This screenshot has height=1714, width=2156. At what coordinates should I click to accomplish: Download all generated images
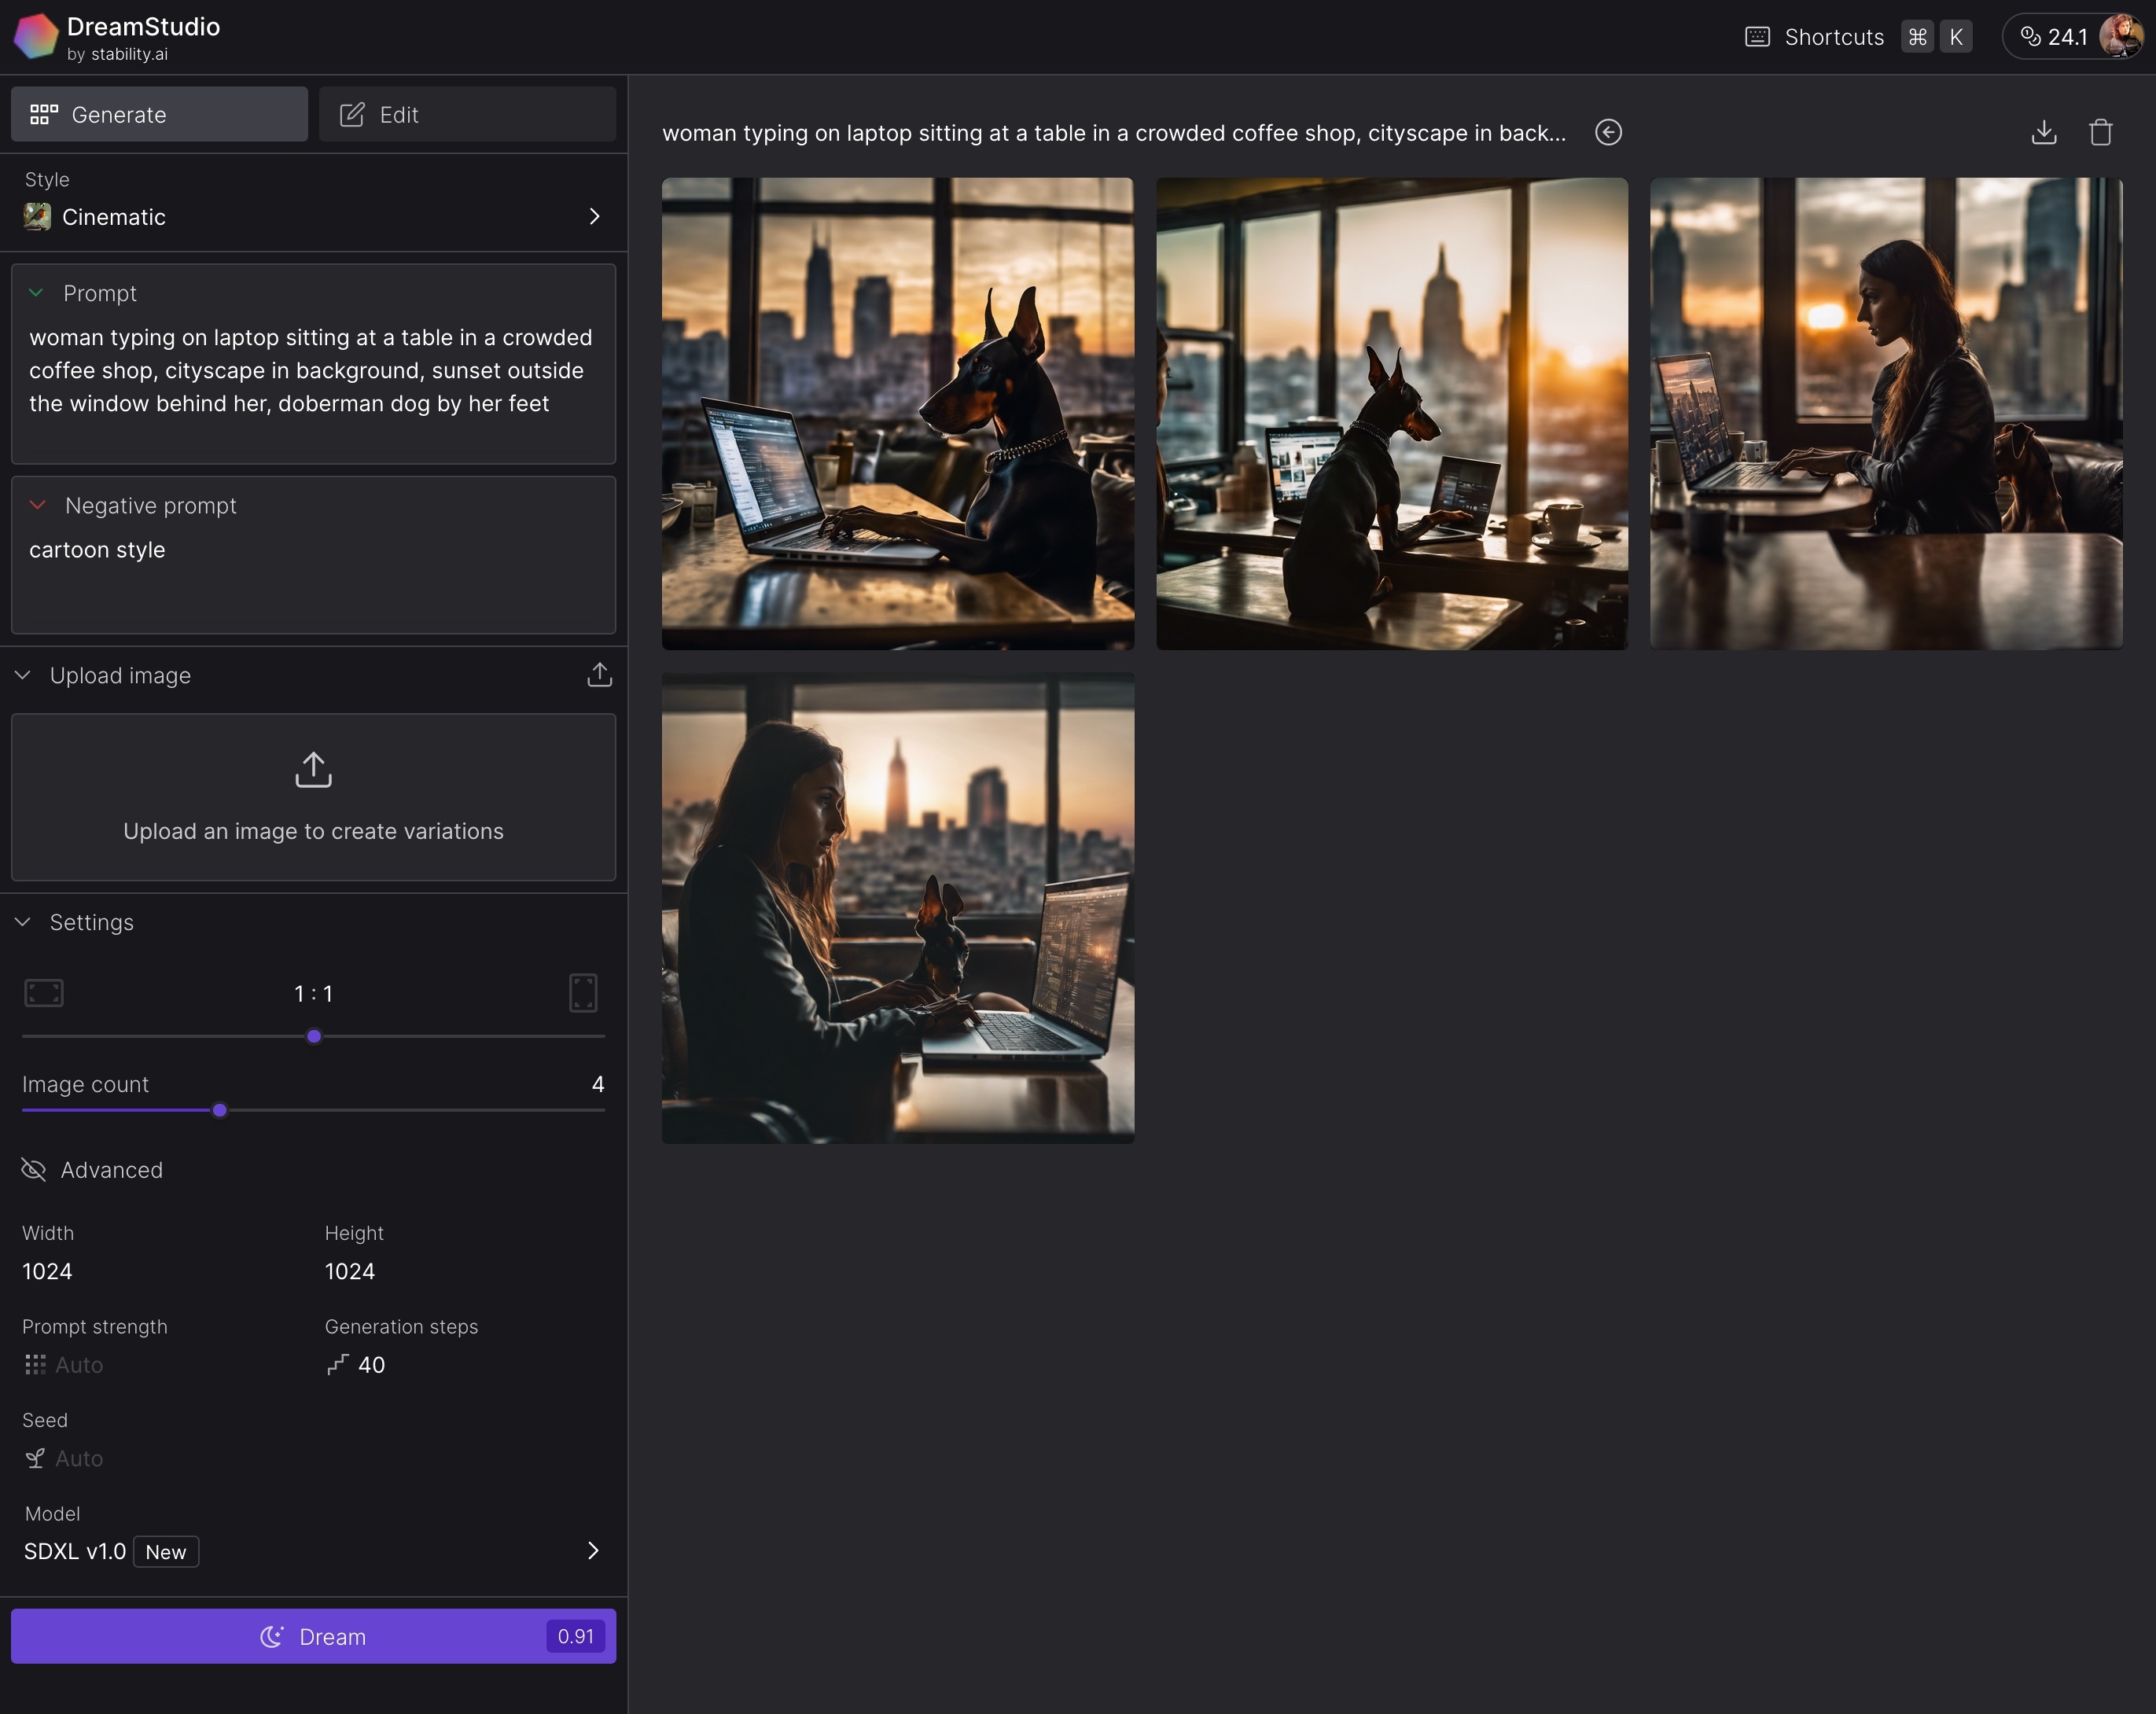click(2044, 132)
